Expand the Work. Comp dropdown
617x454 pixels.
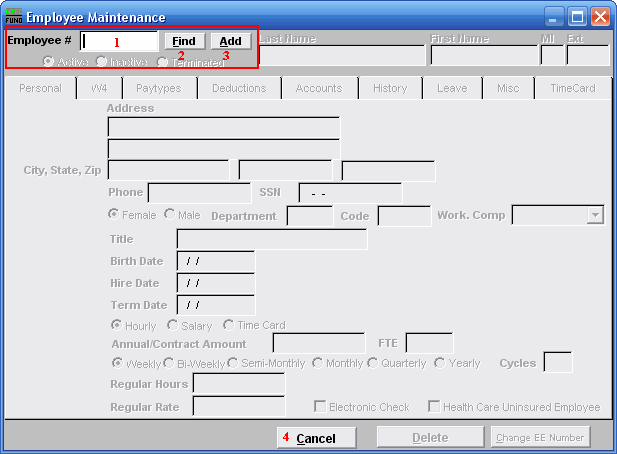coord(595,215)
